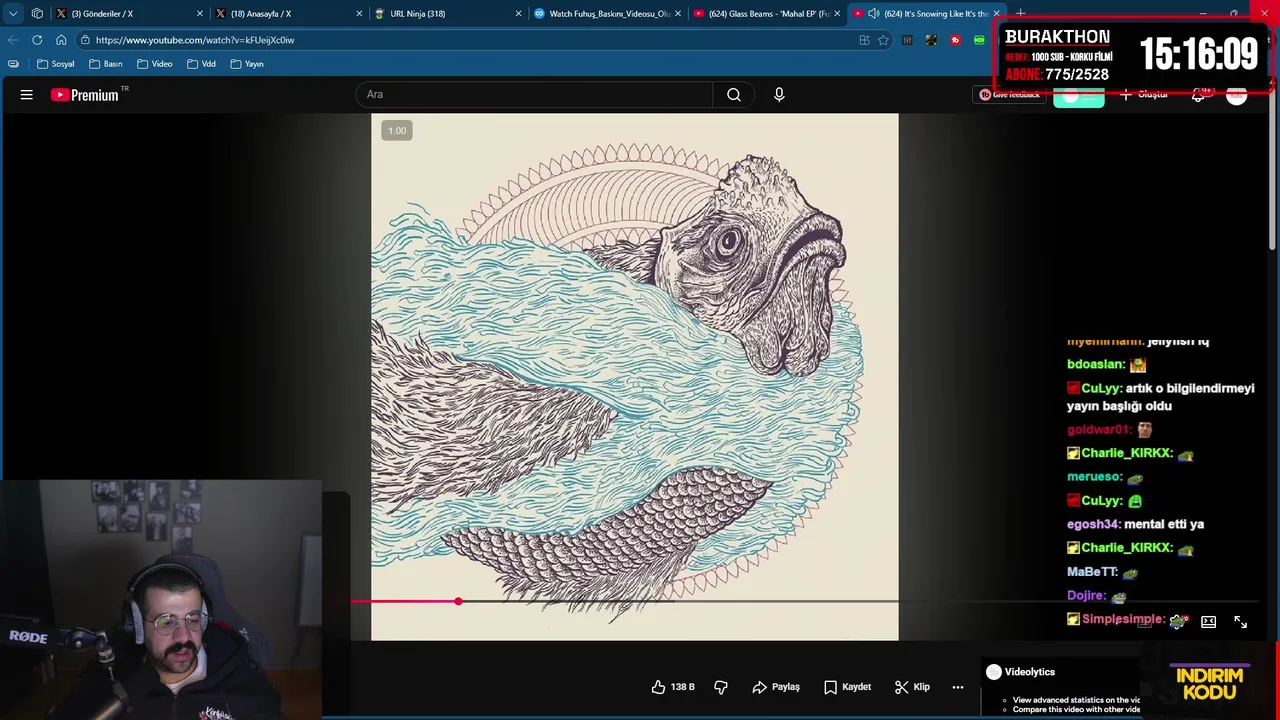Screen dimensions: 1280x720
Task: Click the browser address bar URL
Action: pyautogui.click(x=195, y=40)
